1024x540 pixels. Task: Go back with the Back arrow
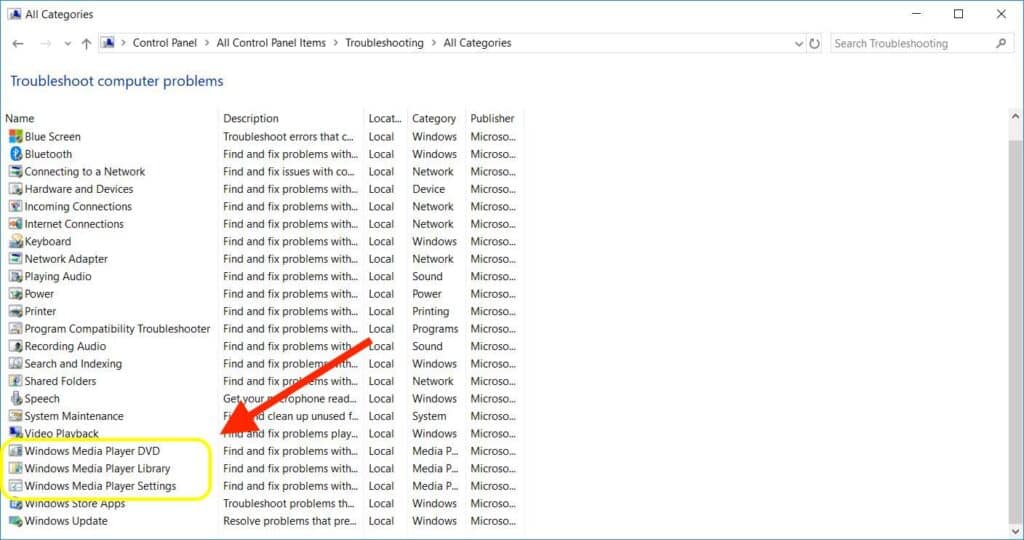(x=18, y=44)
